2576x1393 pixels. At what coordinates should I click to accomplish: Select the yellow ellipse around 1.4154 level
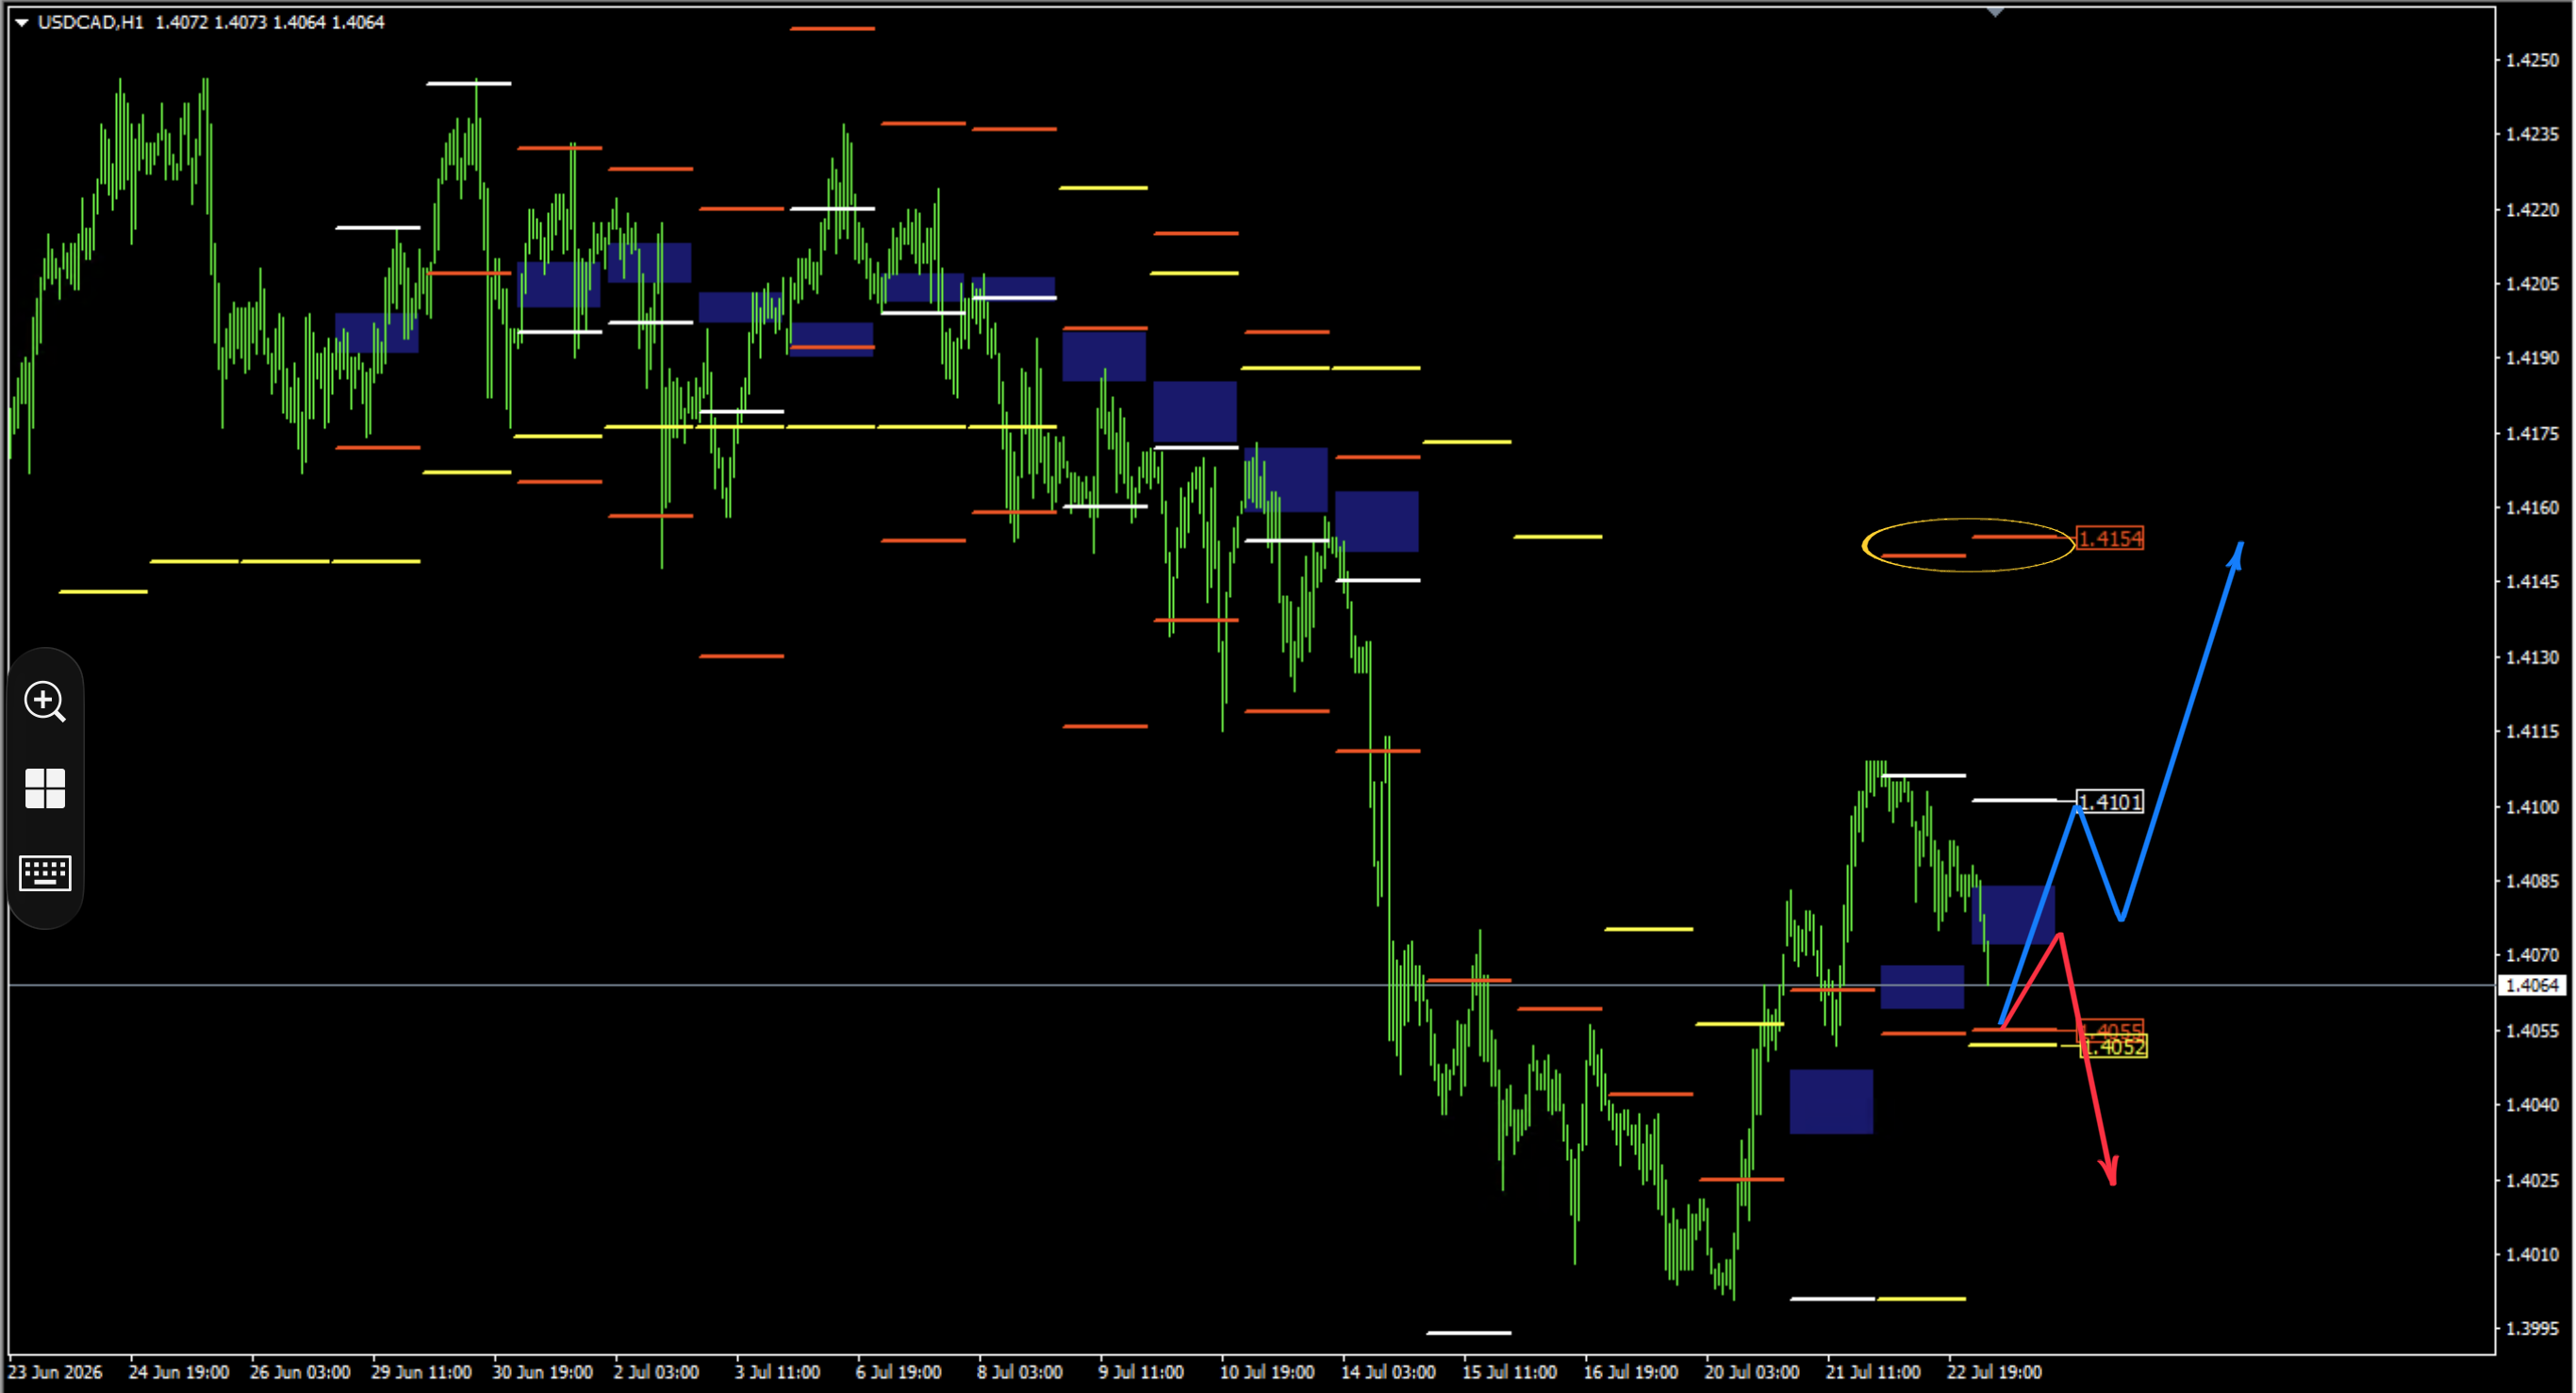tap(1969, 545)
